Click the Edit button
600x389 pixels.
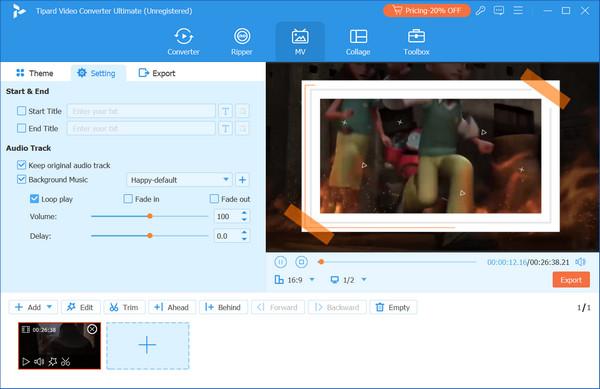coord(80,307)
